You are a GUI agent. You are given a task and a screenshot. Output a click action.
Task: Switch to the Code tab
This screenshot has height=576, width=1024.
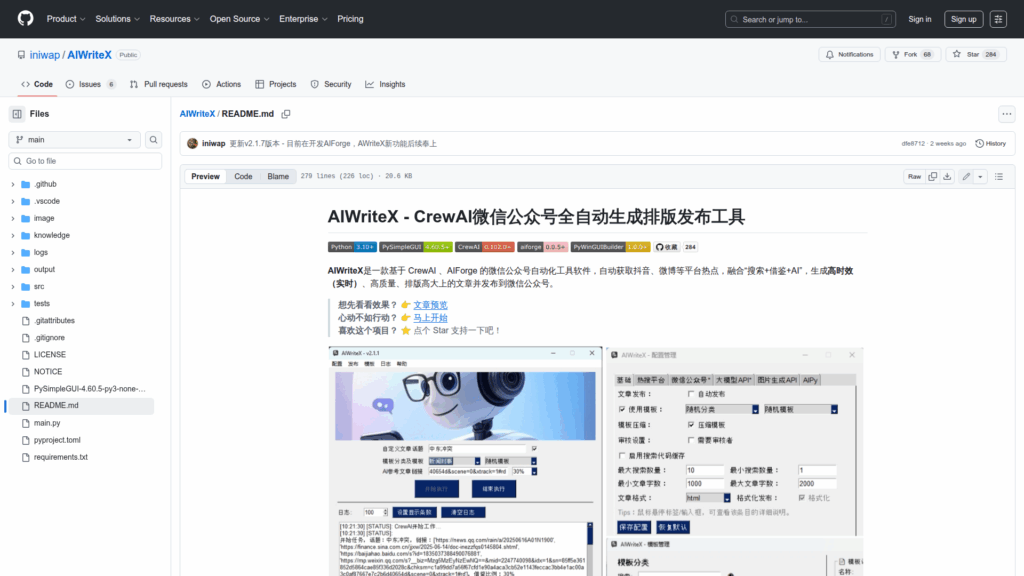(x=37, y=84)
